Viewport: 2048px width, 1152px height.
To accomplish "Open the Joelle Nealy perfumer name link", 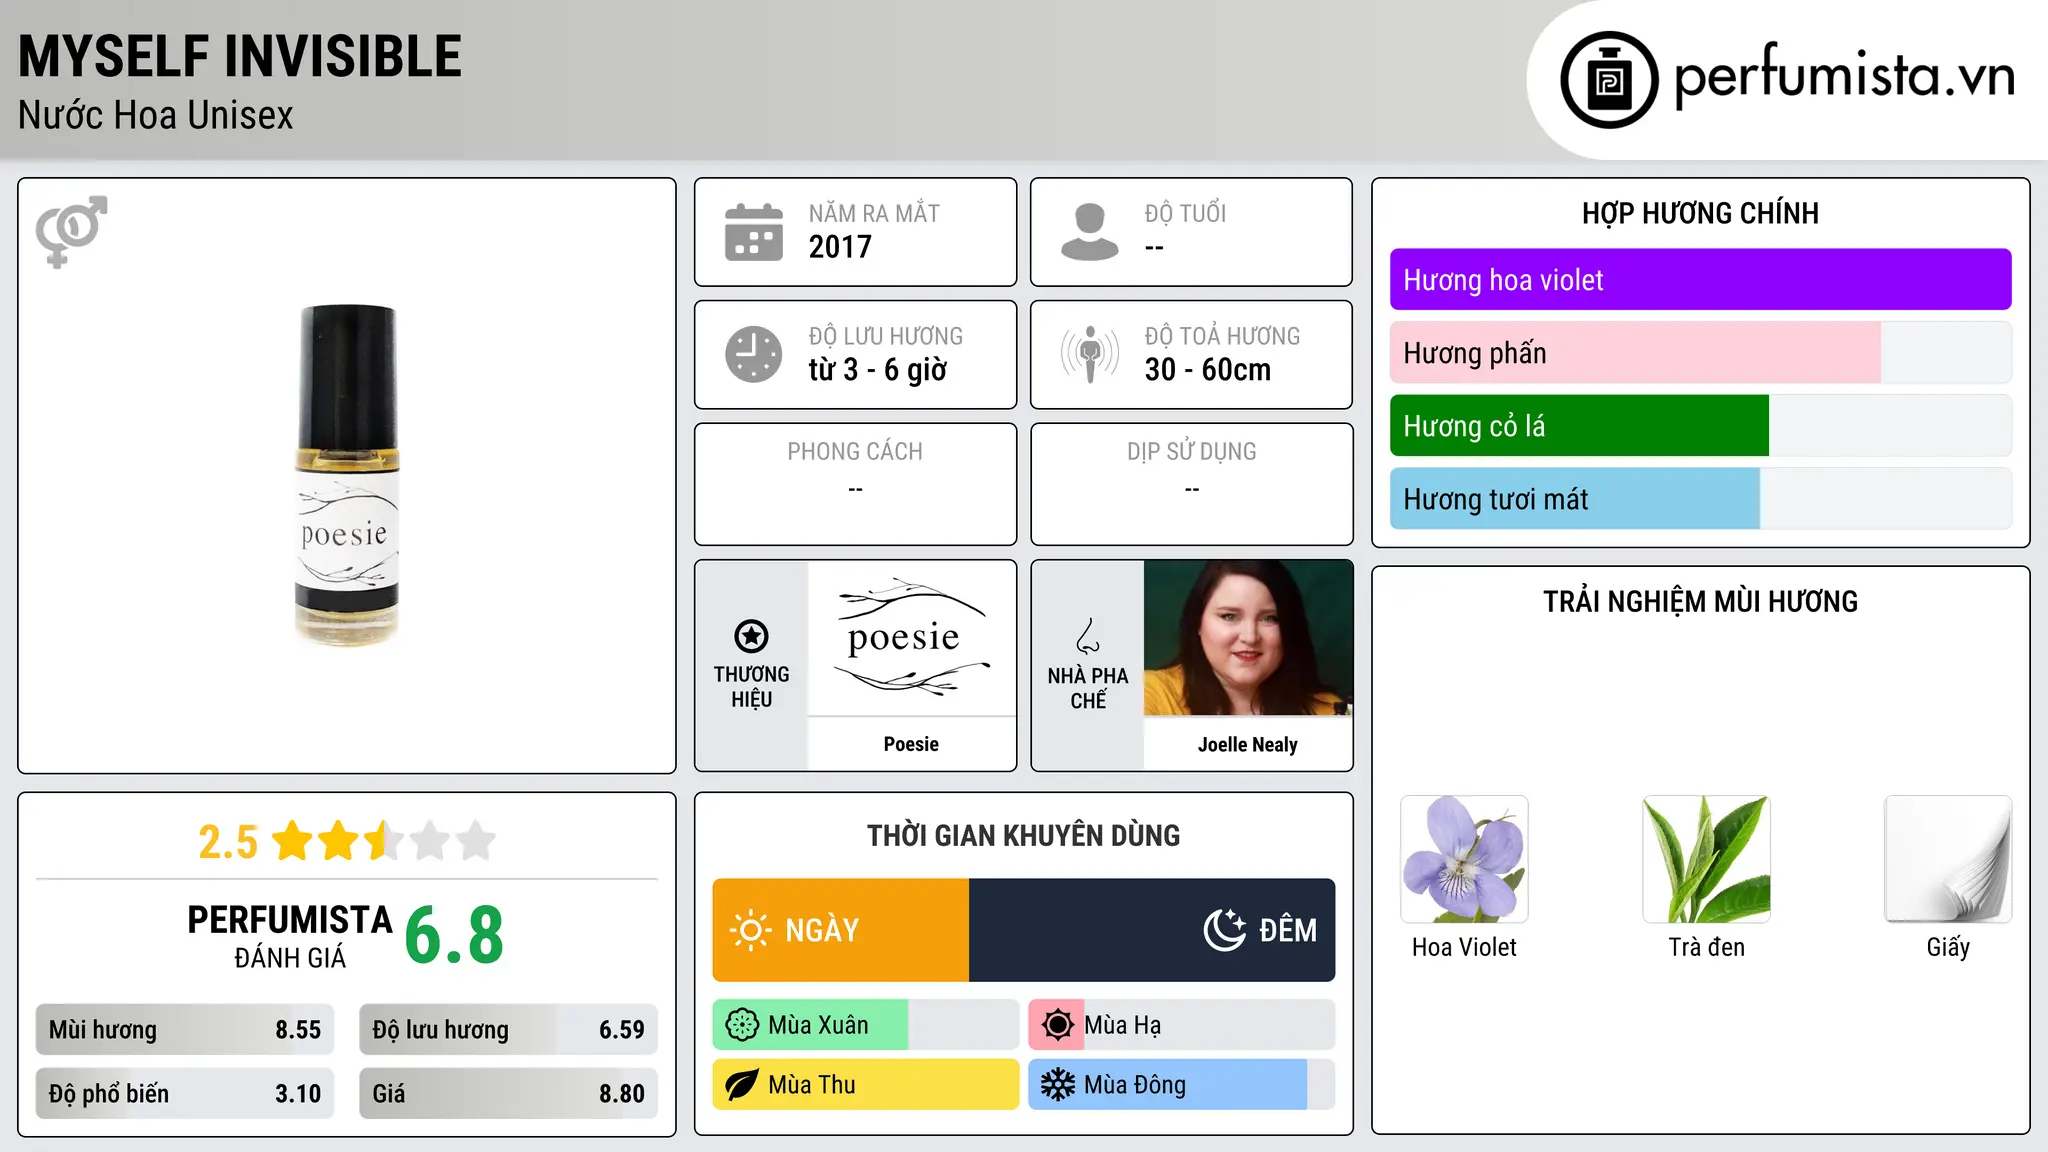I will coord(1248,744).
